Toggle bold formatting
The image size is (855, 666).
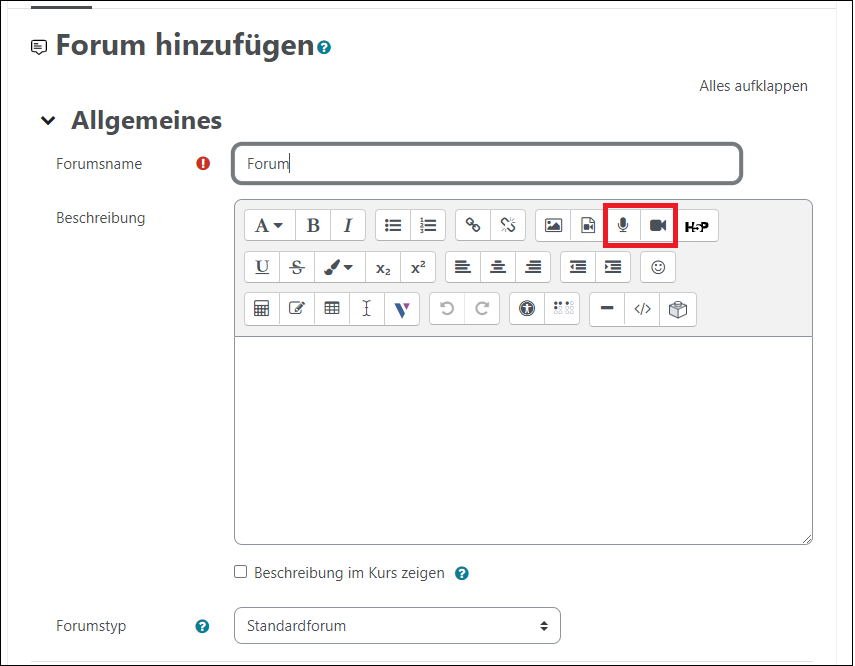tap(313, 226)
